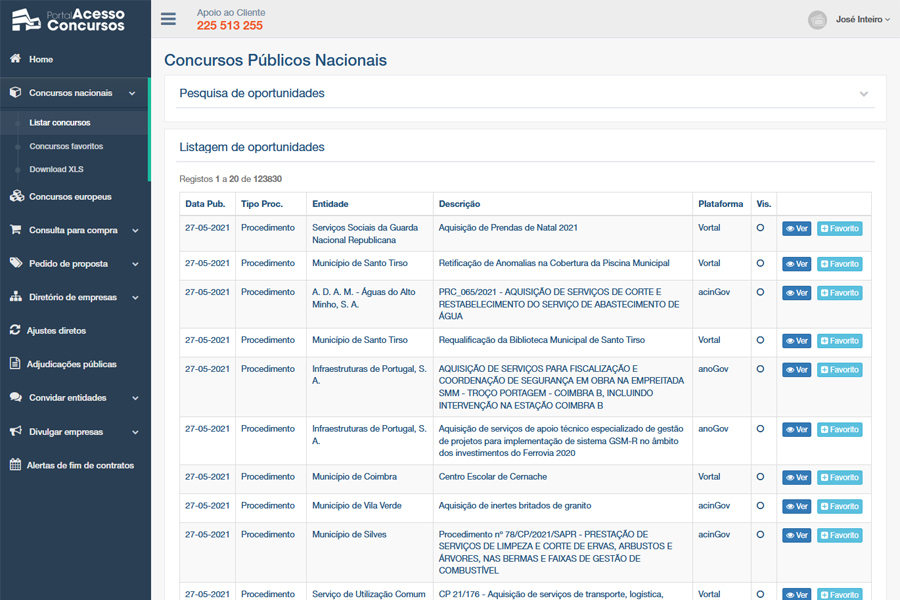
Task: Expand the Convidar entidades chevron
Action: 135,398
